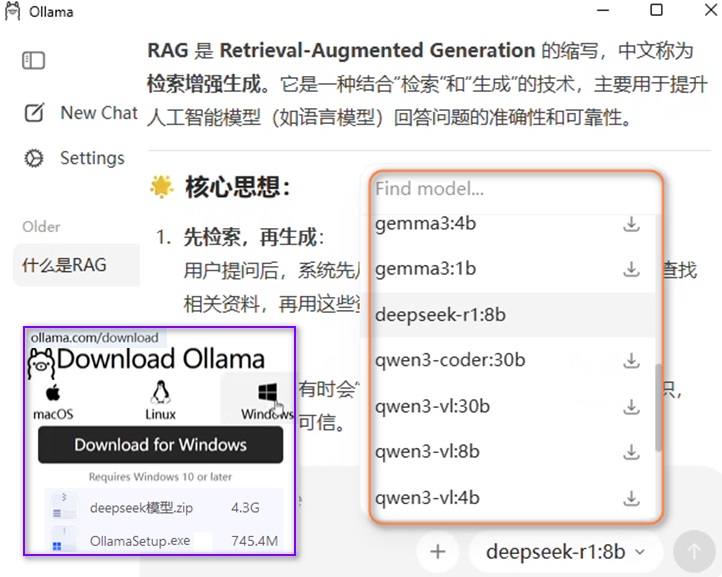Click the Ollama title bar app icon
Screen dimensions: 722x577
pyautogui.click(x=12, y=11)
